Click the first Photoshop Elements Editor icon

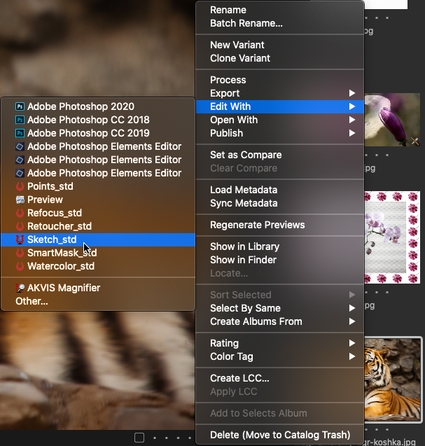(20, 147)
